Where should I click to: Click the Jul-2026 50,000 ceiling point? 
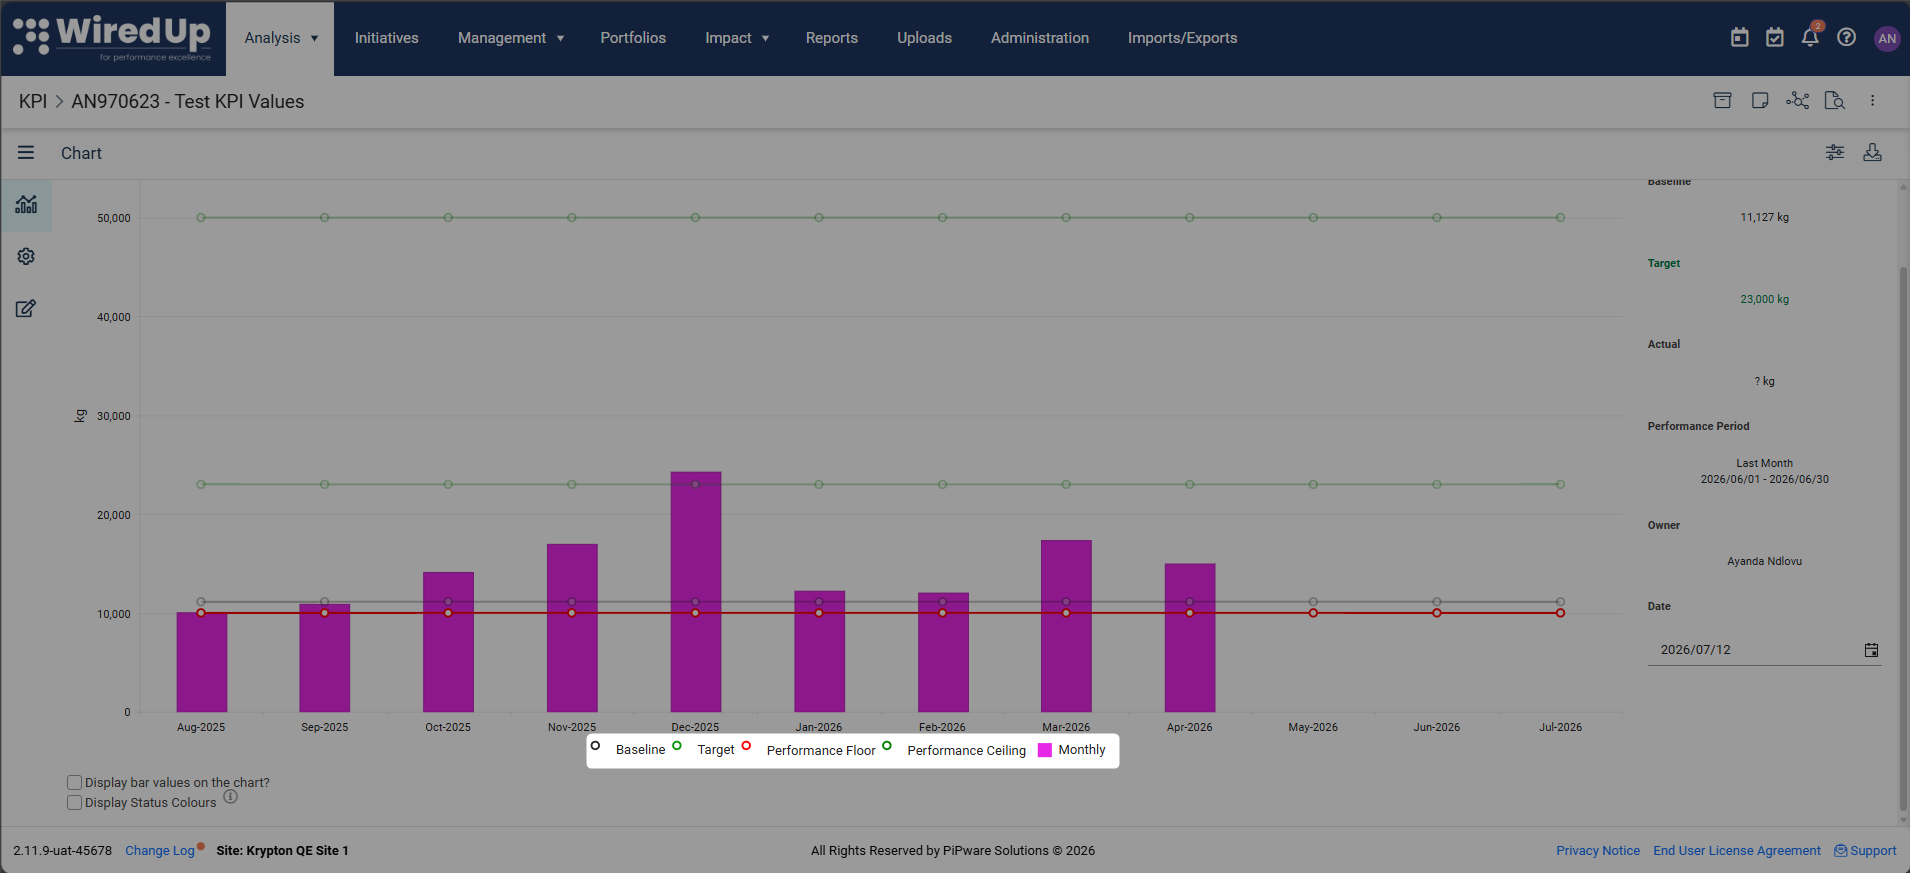click(1560, 218)
